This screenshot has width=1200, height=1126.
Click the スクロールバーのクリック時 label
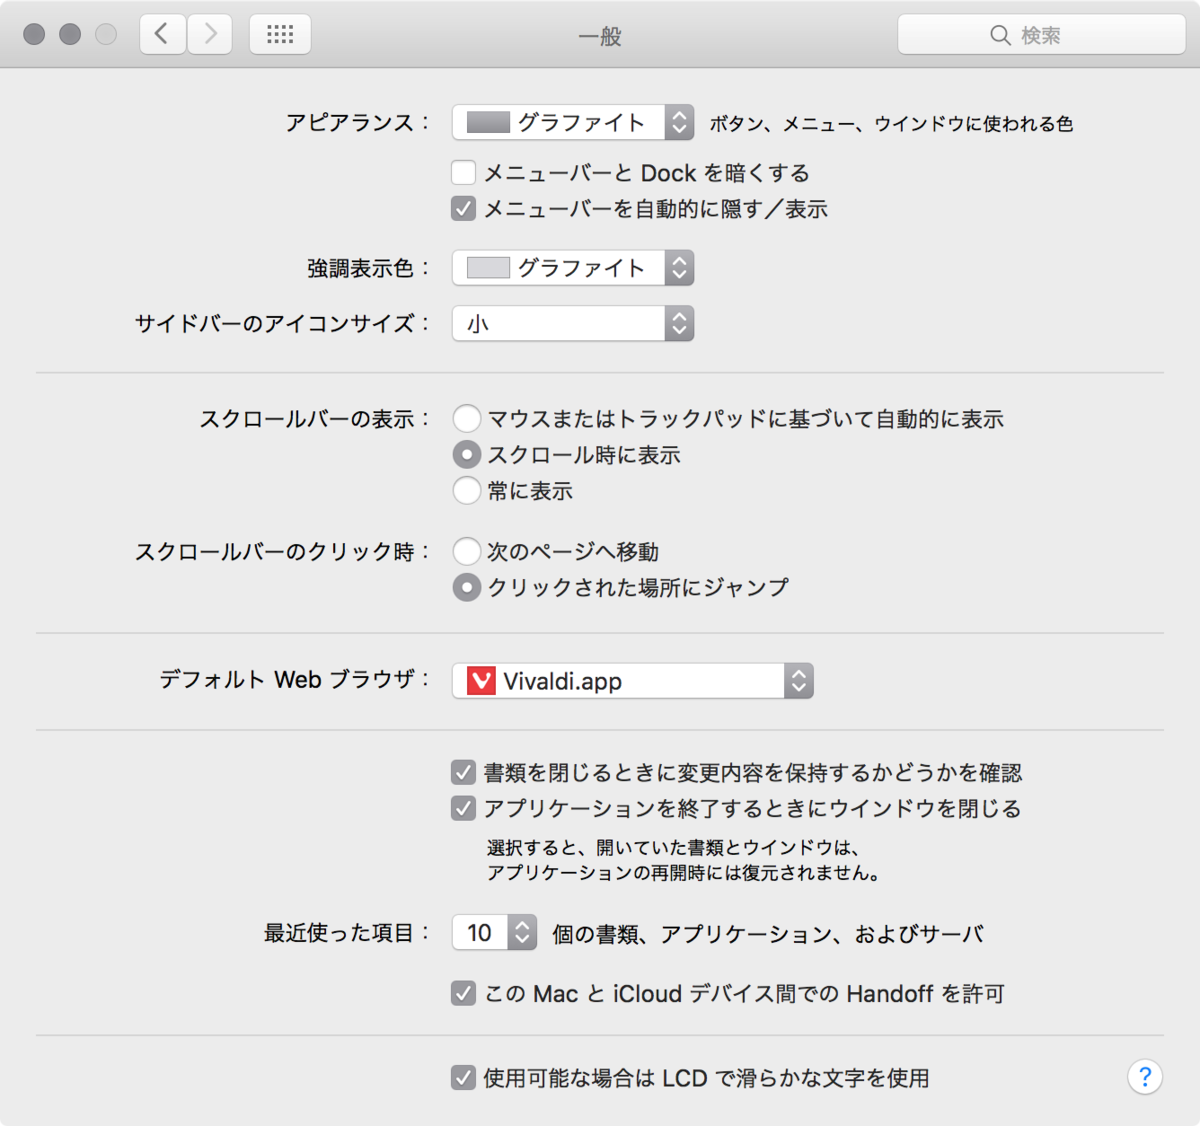coord(283,552)
